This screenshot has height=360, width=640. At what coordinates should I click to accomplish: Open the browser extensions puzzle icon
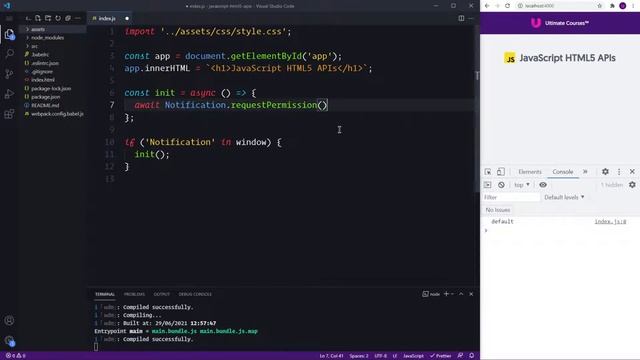click(612, 6)
